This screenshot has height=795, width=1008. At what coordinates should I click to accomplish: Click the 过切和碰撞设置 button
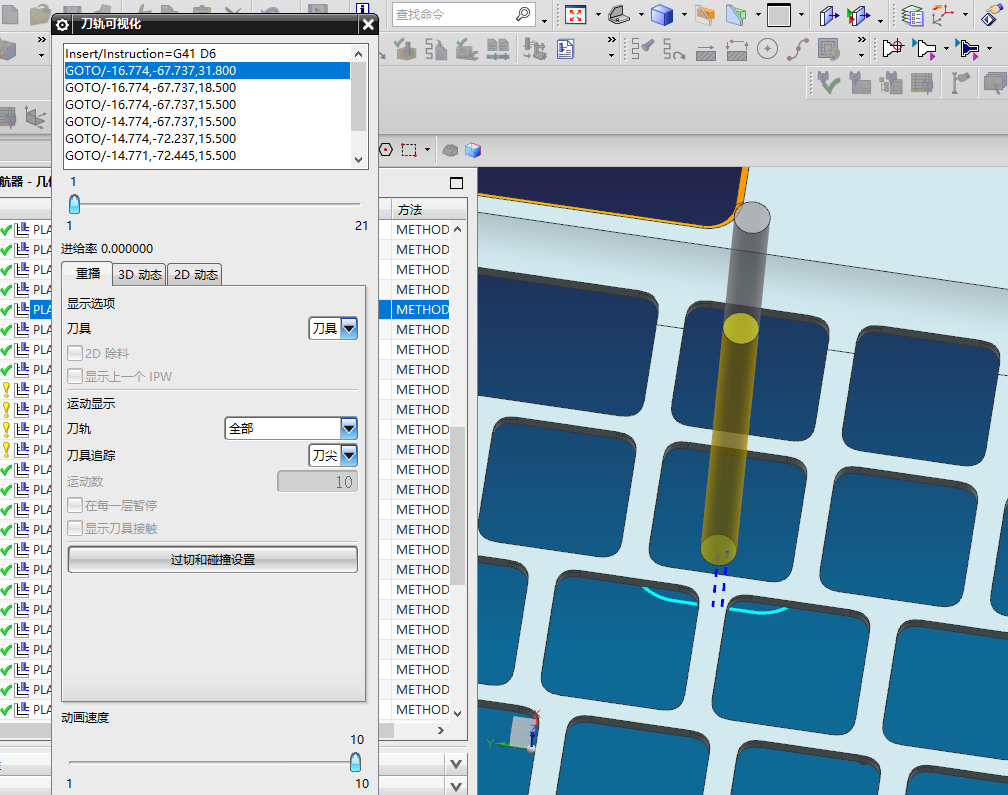(212, 560)
